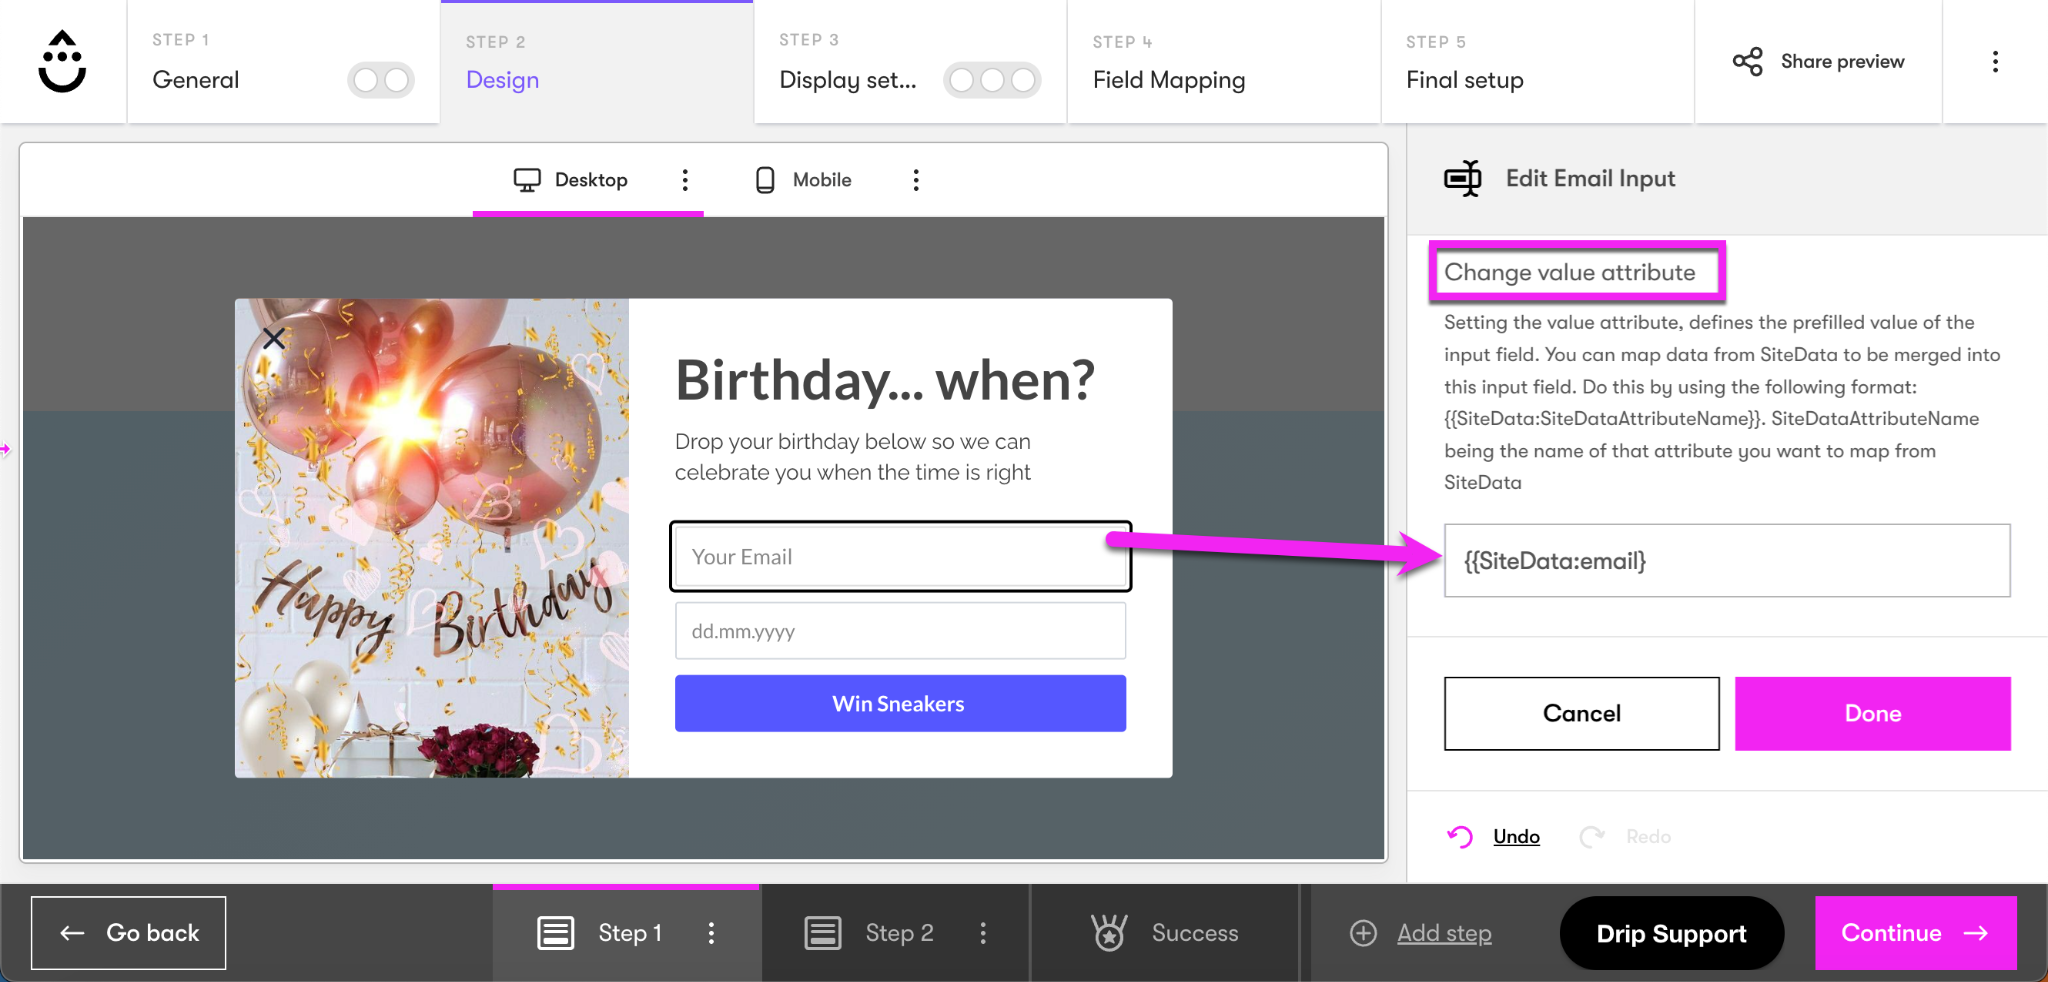This screenshot has width=2048, height=982.
Task: Open the three-dot menu at top right
Action: [1995, 61]
